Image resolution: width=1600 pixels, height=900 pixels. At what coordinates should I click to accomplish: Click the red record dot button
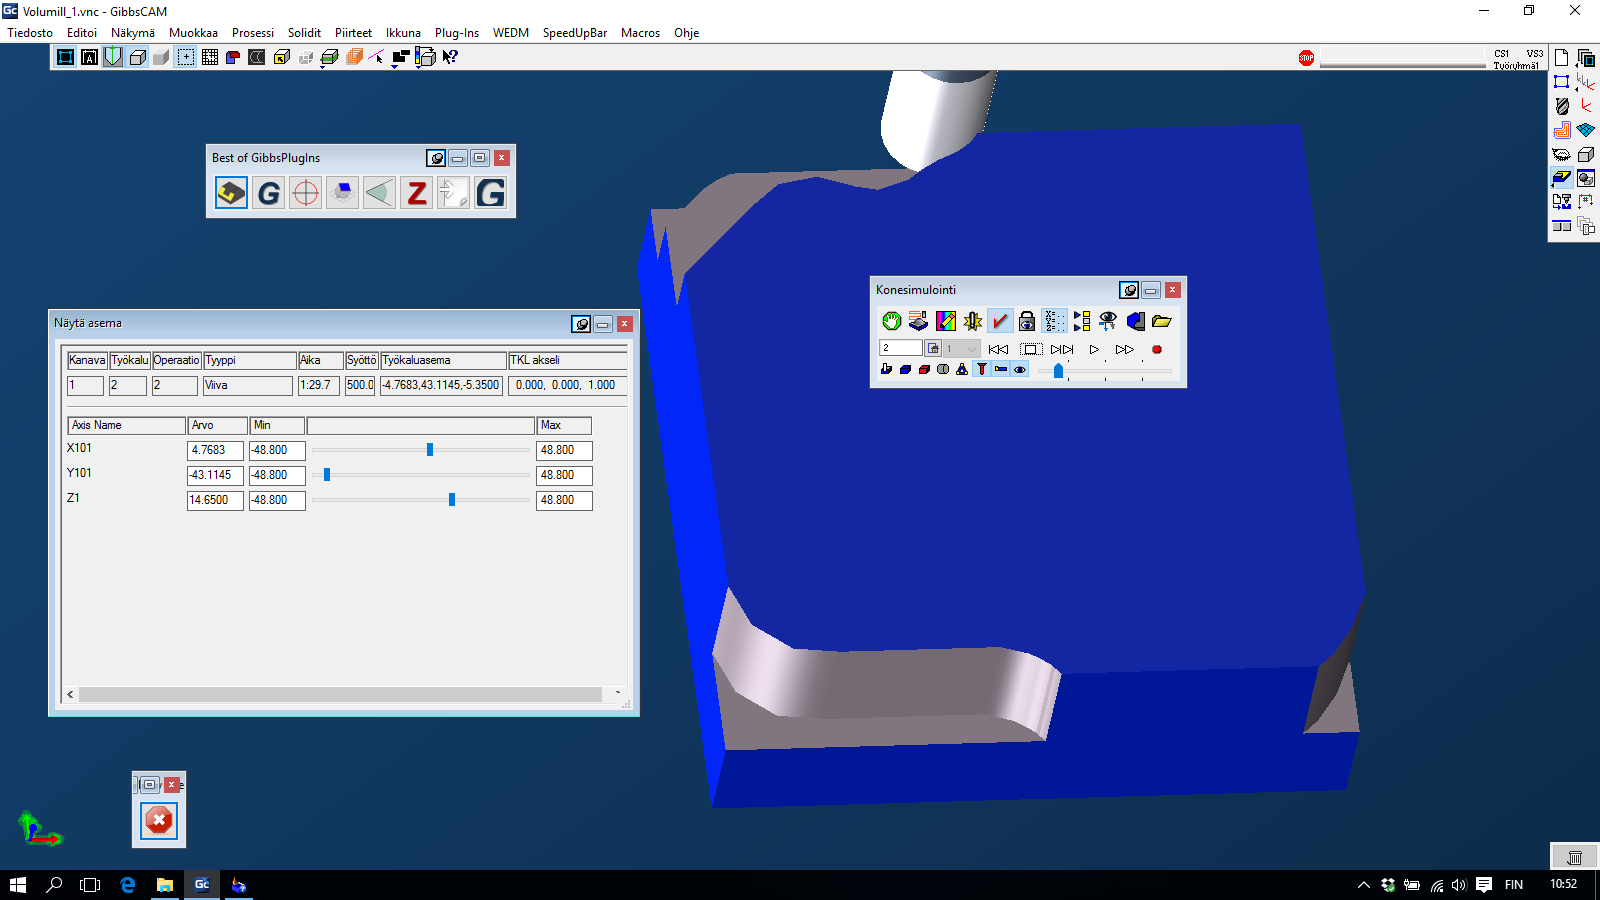pos(1157,349)
